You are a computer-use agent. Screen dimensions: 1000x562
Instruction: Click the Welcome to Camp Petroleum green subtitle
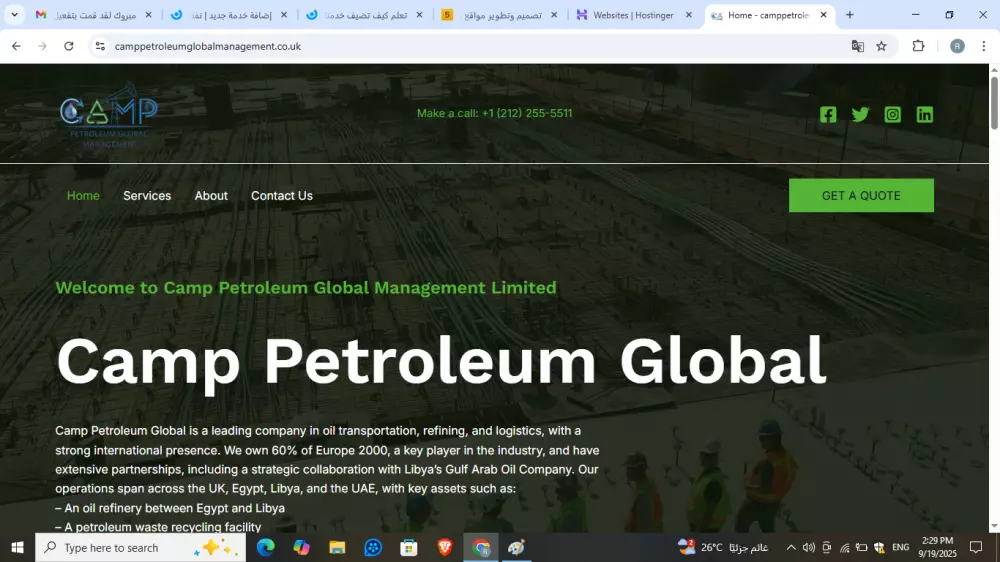point(305,288)
